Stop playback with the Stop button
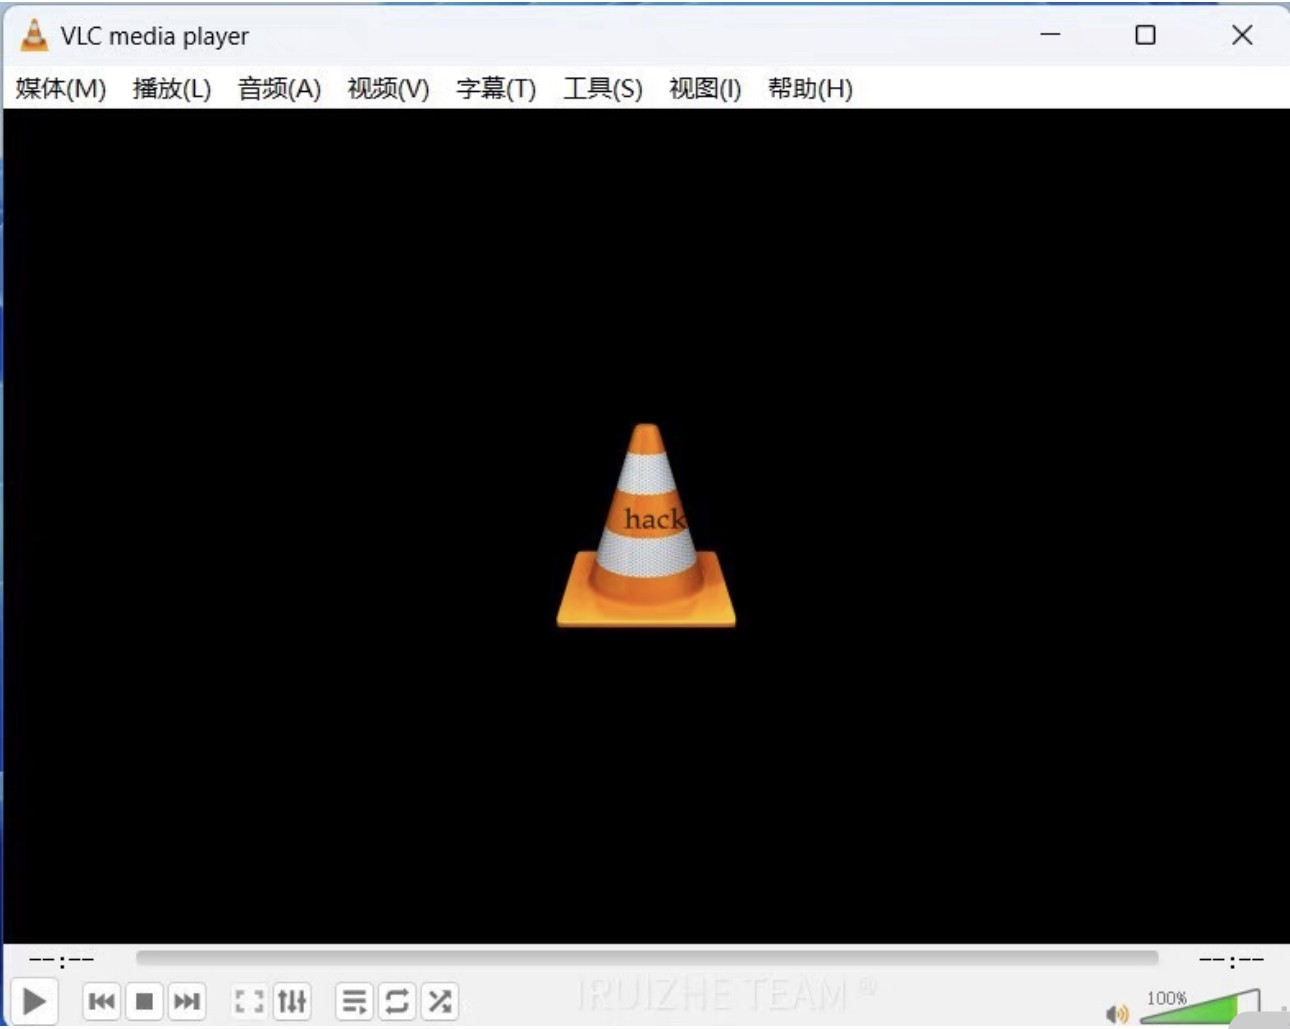The height and width of the screenshot is (1029, 1290). point(145,1001)
